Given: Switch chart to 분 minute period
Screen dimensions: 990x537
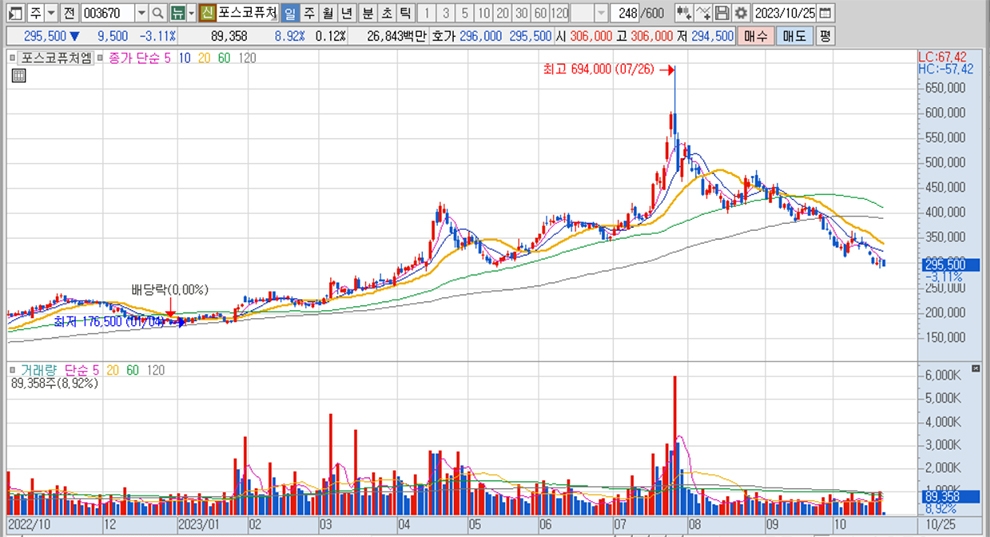Looking at the screenshot, I should [x=367, y=13].
